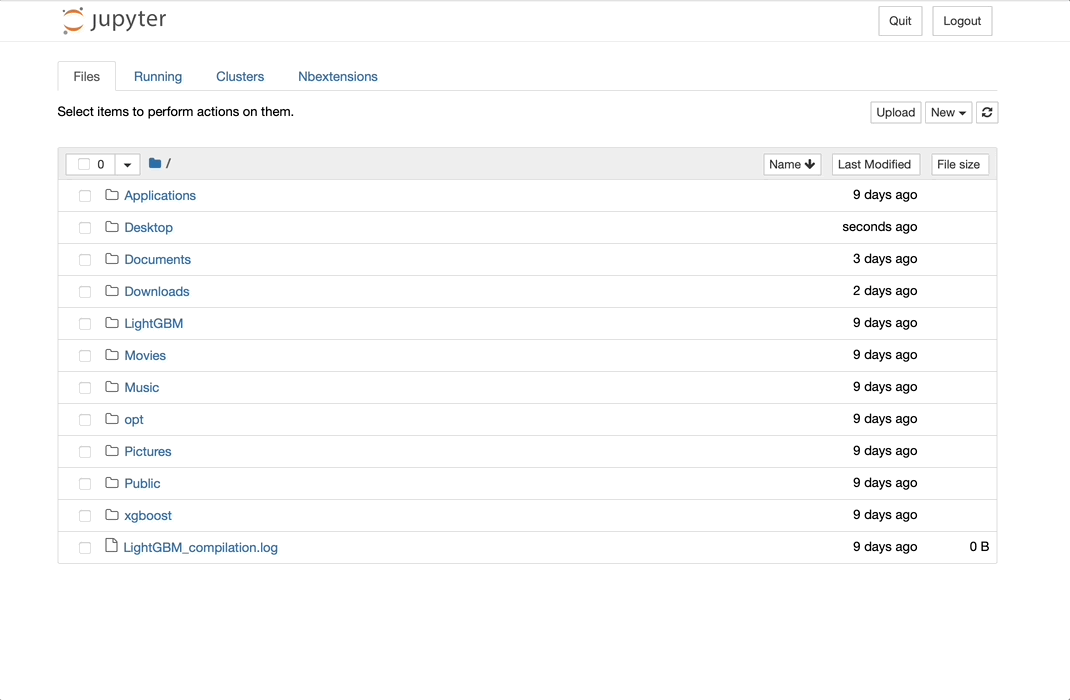The width and height of the screenshot is (1070, 700).
Task: Open the New dropdown menu
Action: (948, 113)
